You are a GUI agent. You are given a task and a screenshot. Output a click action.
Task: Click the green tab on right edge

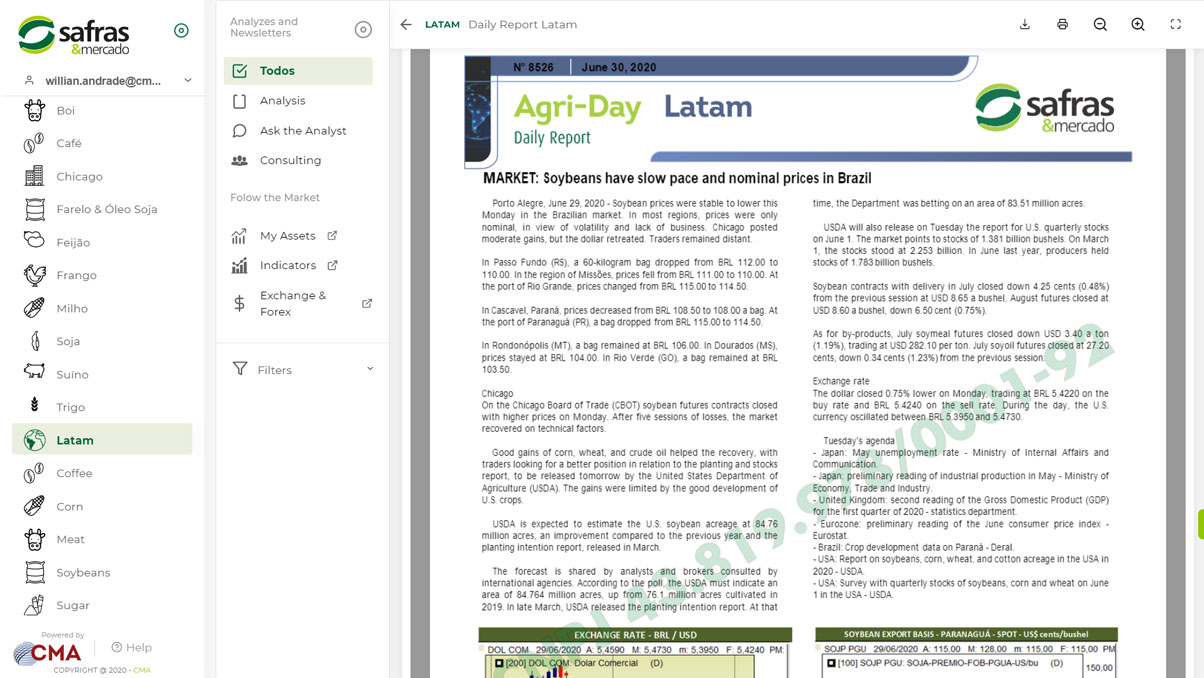pyautogui.click(x=1200, y=524)
